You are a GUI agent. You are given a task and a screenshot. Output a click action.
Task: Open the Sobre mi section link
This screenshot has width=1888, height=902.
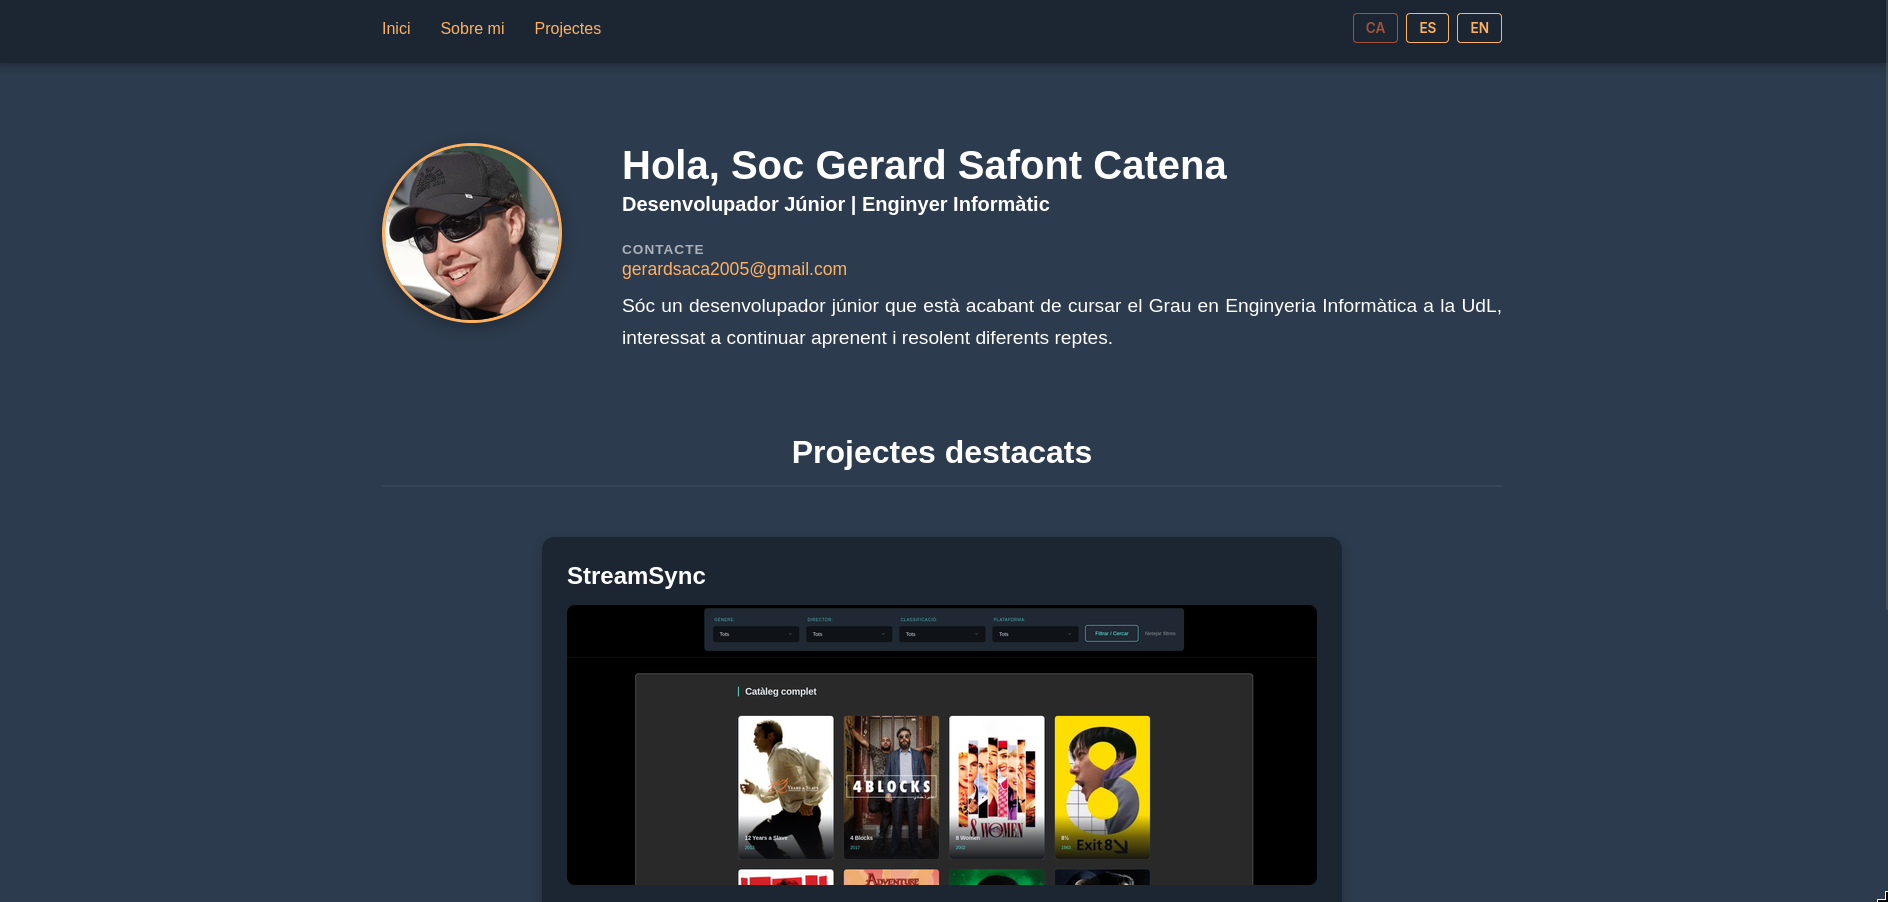tap(472, 29)
